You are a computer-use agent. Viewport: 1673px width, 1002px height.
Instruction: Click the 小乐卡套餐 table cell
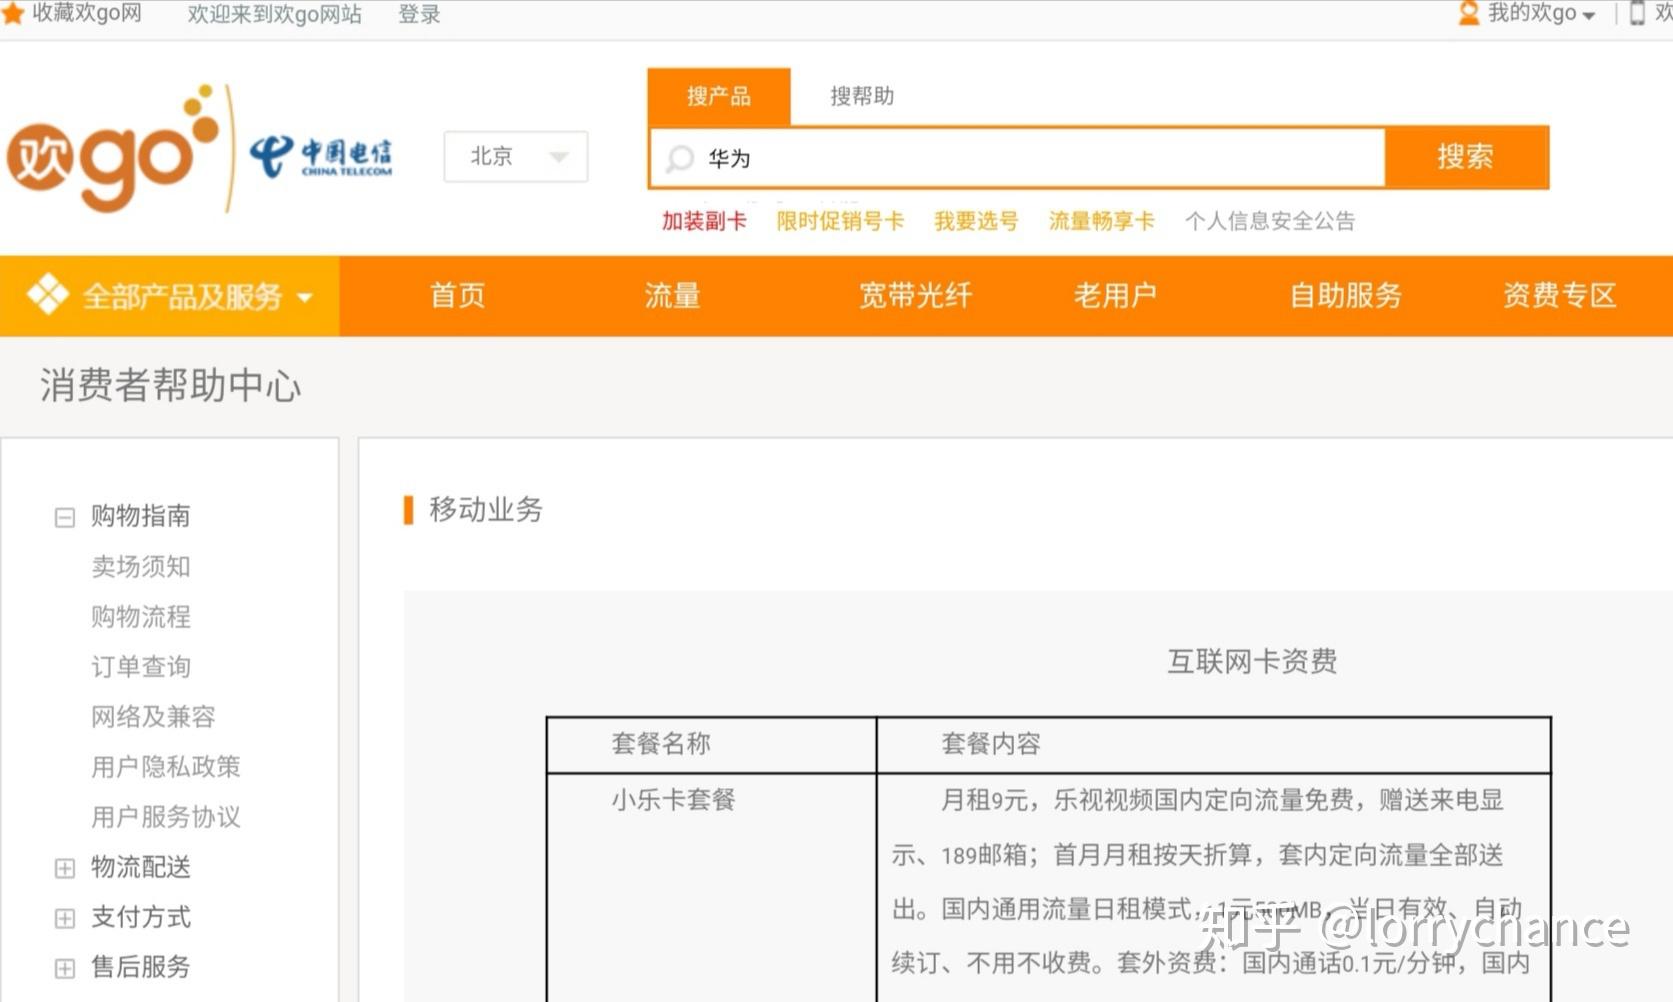(x=673, y=800)
